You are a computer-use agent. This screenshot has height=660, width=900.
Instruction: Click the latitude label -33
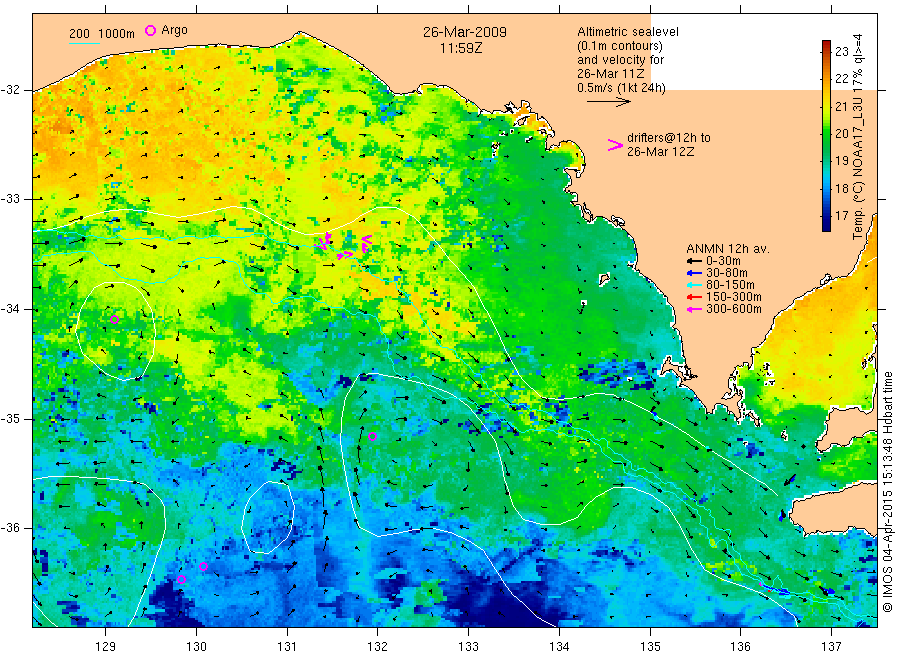click(x=10, y=199)
